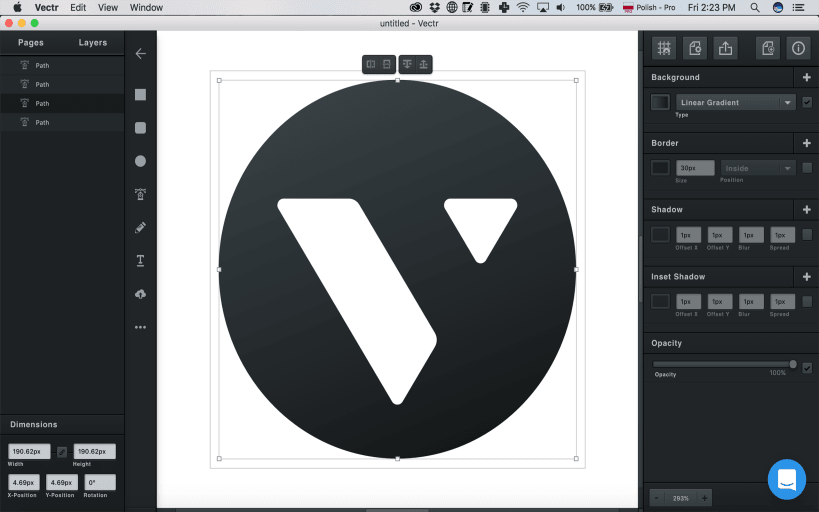The image size is (819, 512).
Task: Open the info icon in right panel
Action: [x=798, y=48]
